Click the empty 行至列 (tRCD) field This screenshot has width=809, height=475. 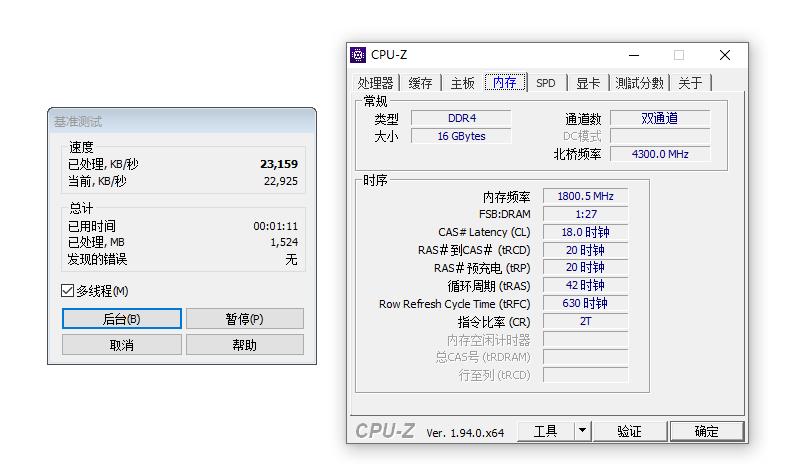coord(586,375)
